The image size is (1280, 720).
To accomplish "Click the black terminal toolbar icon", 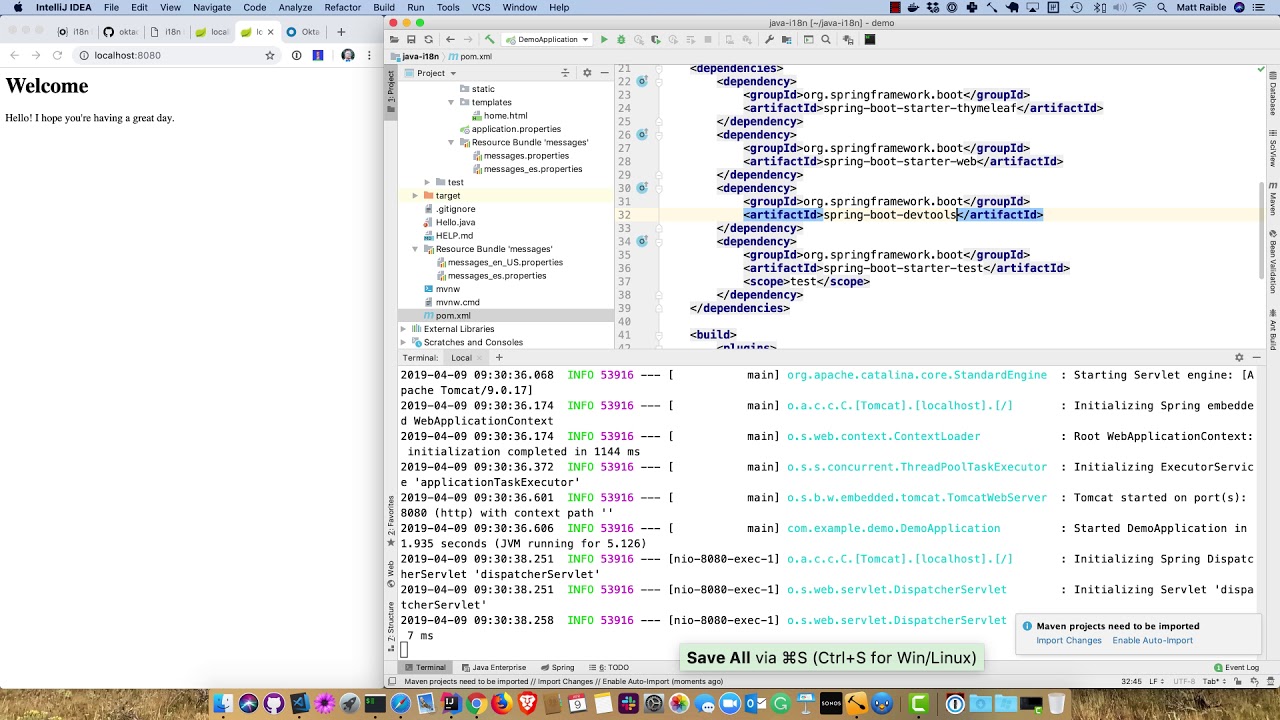I will (x=870, y=40).
